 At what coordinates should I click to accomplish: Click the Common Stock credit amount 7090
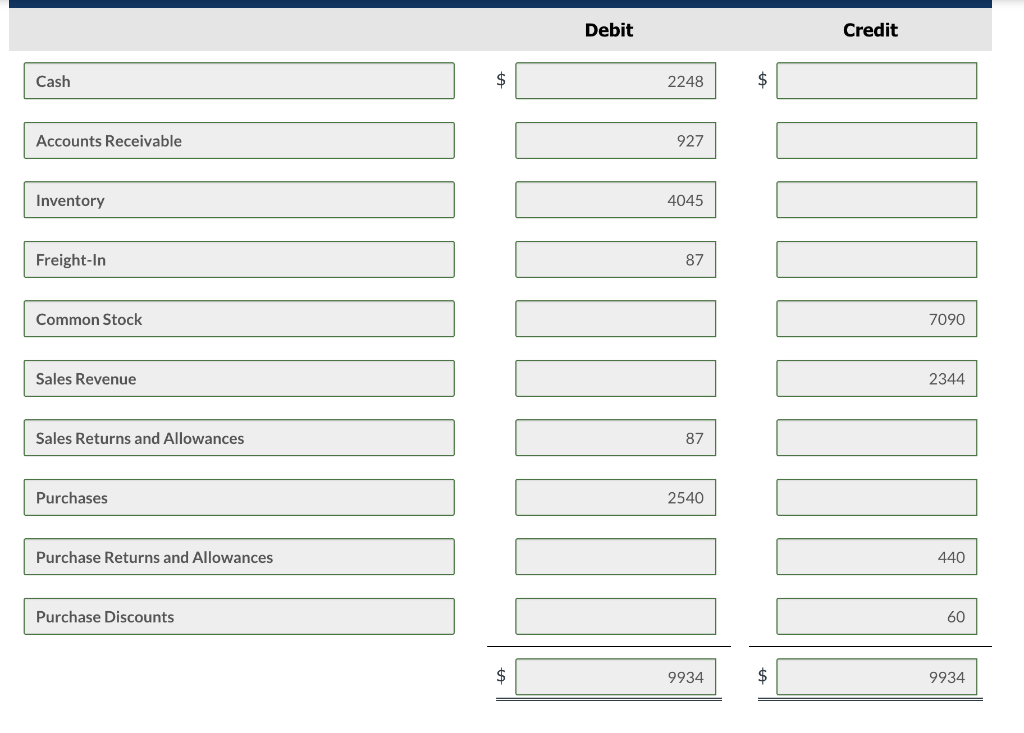(876, 318)
